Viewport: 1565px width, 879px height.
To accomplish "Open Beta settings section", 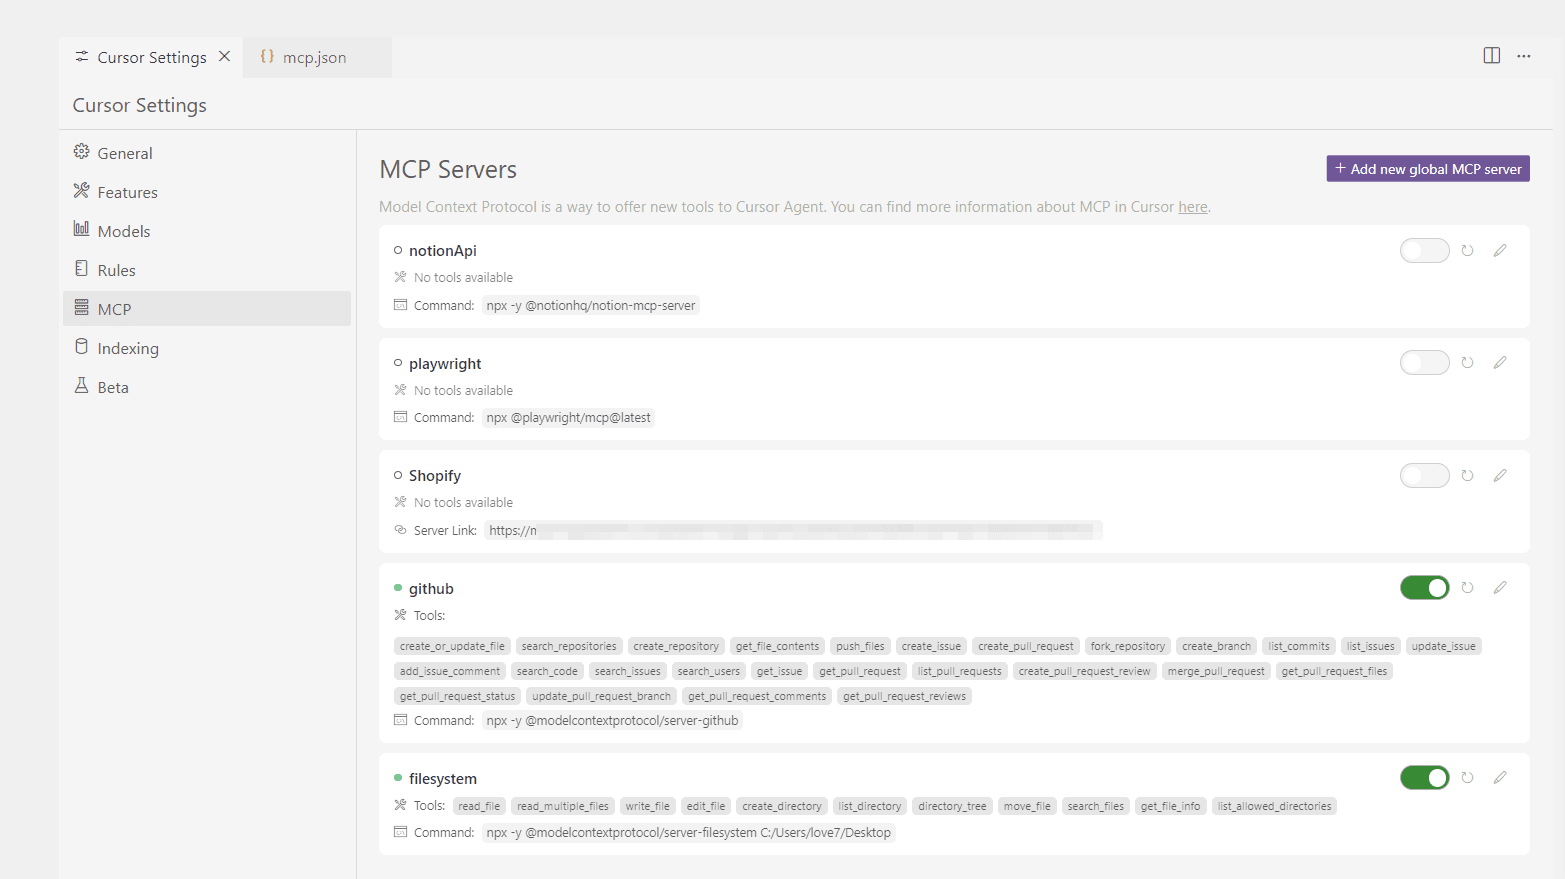I will (x=207, y=387).
